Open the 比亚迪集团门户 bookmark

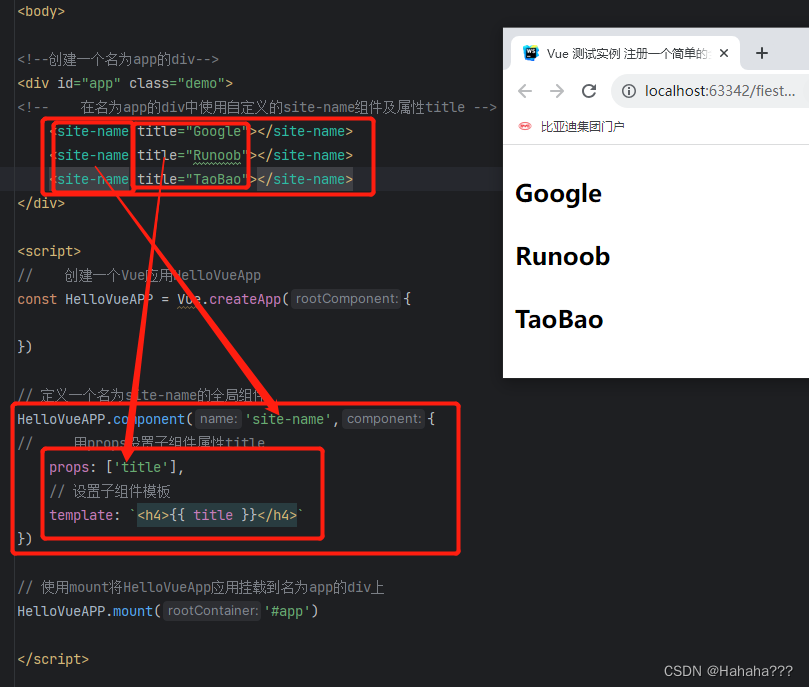572,126
